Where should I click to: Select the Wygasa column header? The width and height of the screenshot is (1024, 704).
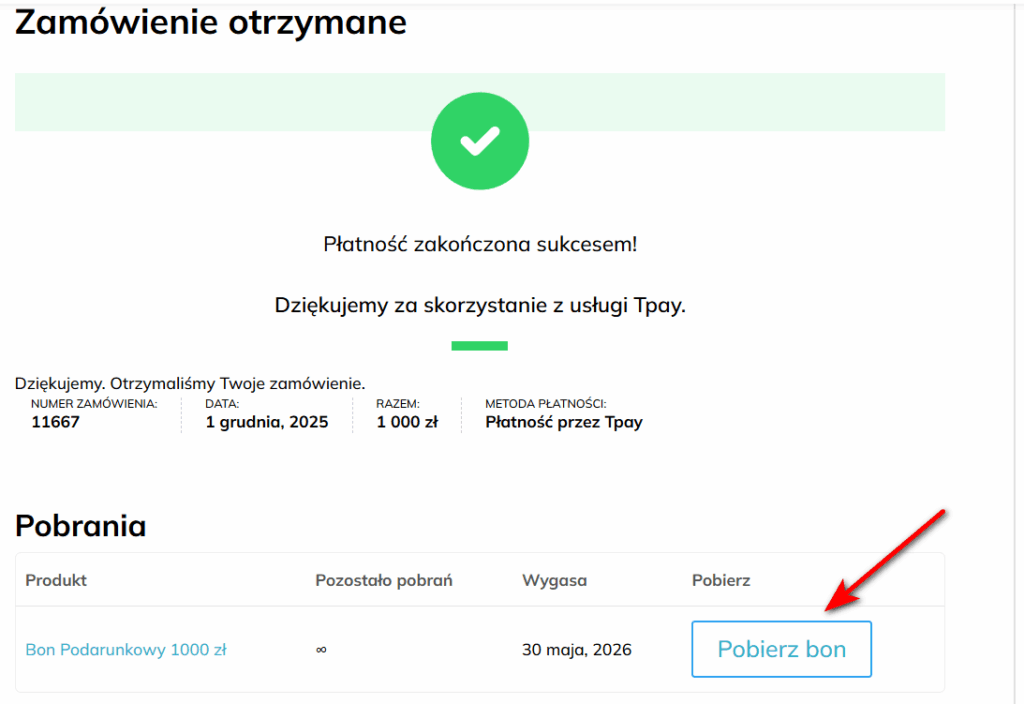[x=554, y=580]
